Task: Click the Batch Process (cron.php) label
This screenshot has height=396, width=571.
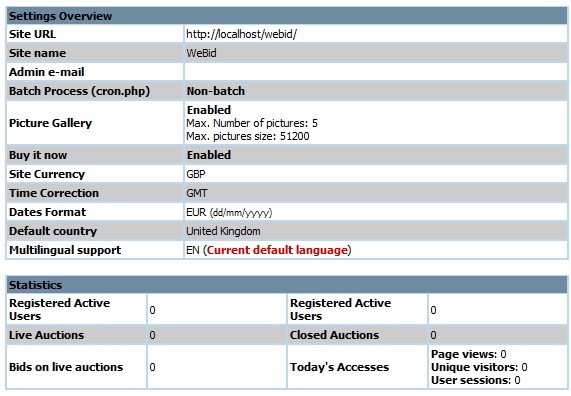Action: coord(79,91)
